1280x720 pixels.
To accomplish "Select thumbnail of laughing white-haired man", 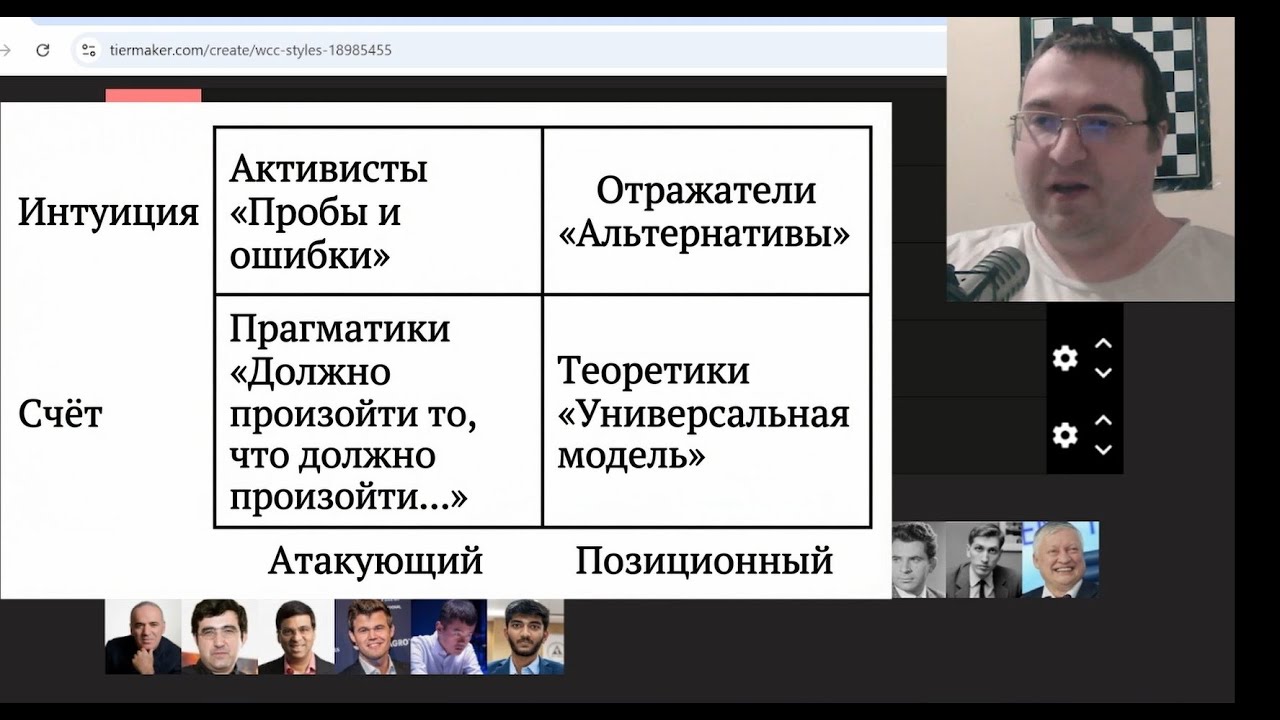I will click(x=1060, y=560).
